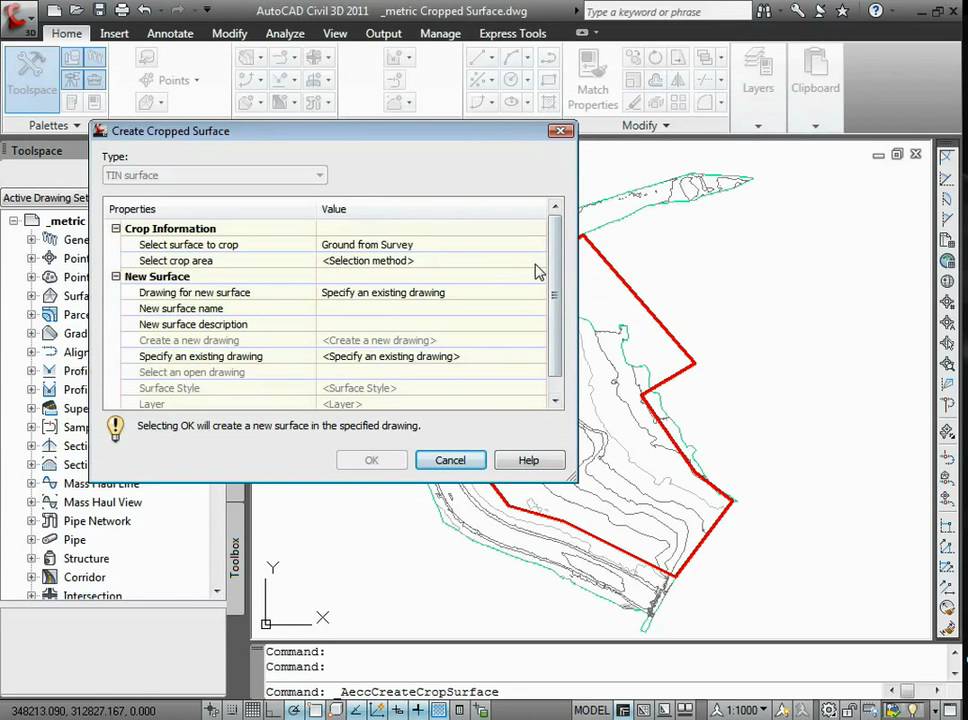
Task: Click the Plot printer icon
Action: point(122,10)
